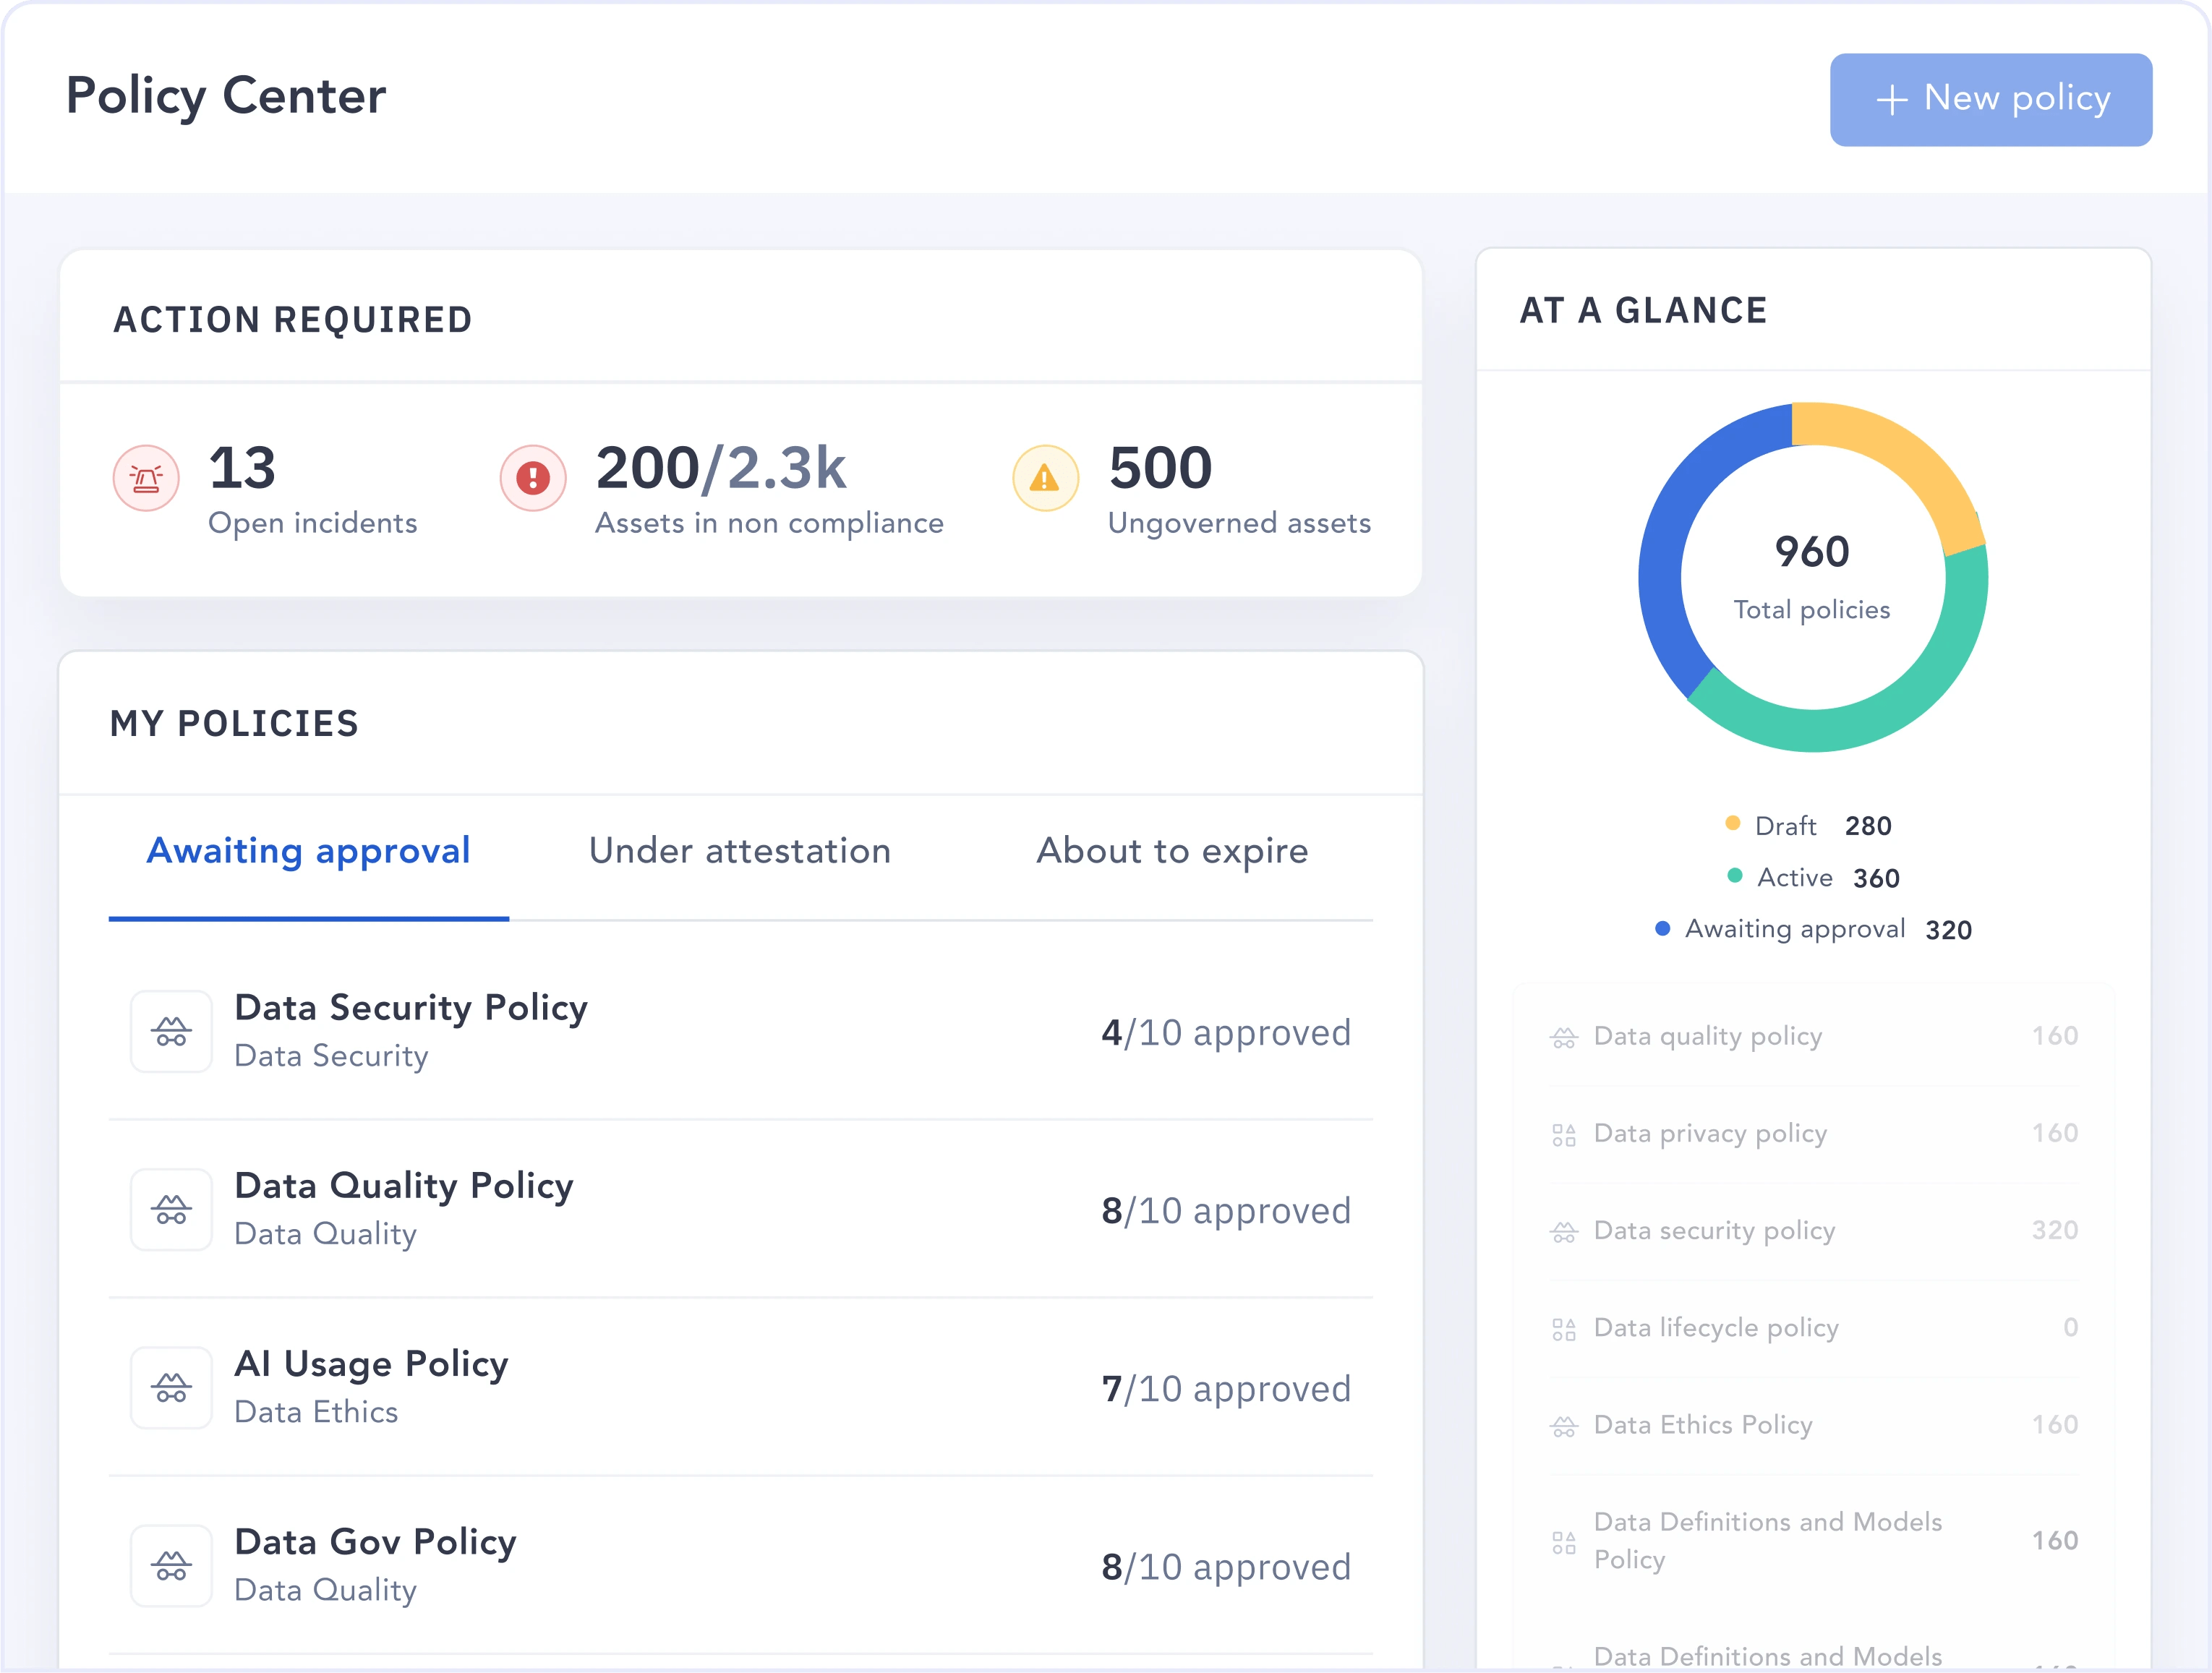The height and width of the screenshot is (1673, 2212).
Task: Click the Open incidents siren icon
Action: point(146,478)
